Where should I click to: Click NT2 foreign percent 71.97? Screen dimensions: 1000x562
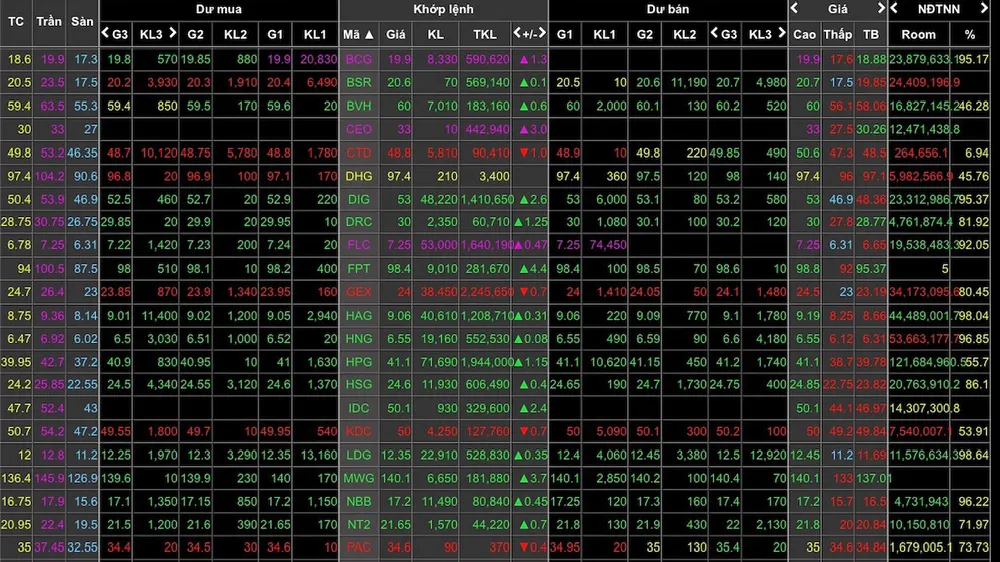973,524
